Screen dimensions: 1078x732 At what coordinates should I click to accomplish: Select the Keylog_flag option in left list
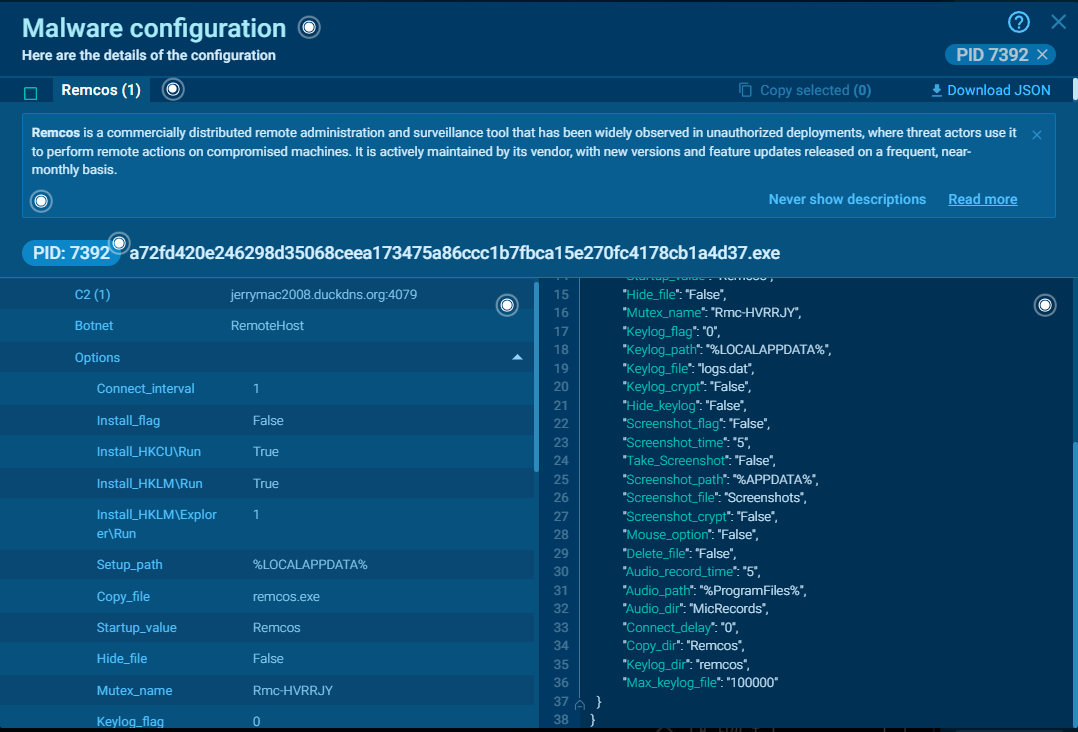click(x=267, y=719)
